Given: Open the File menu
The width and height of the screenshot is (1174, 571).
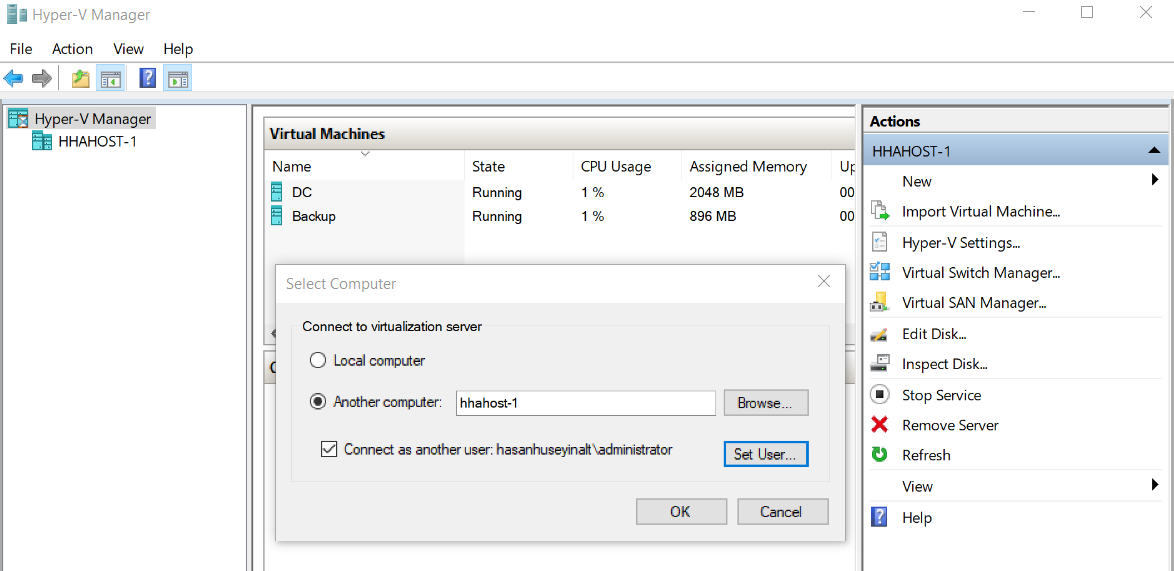Looking at the screenshot, I should coord(21,49).
